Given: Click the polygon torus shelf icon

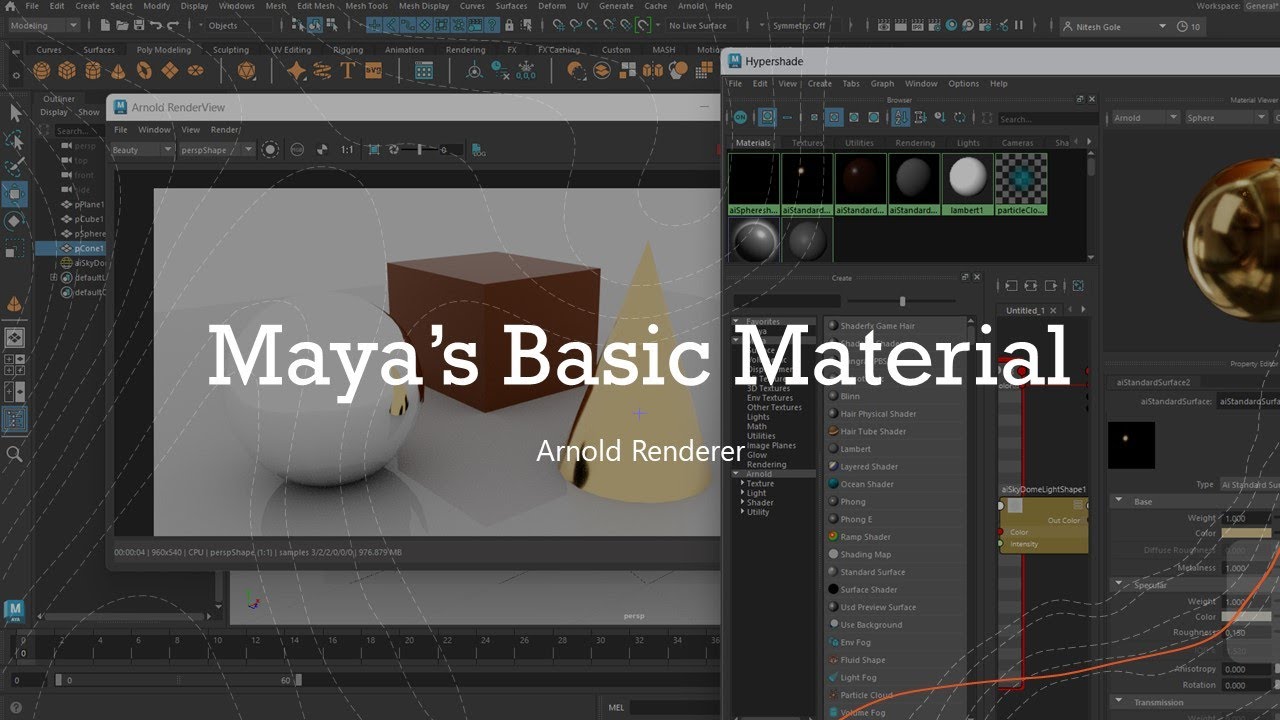Looking at the screenshot, I should click(x=145, y=71).
